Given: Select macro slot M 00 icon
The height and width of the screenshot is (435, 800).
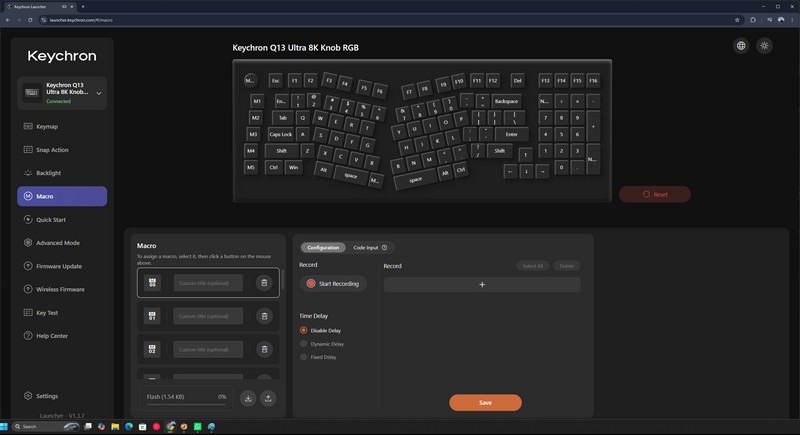Looking at the screenshot, I should tap(152, 283).
